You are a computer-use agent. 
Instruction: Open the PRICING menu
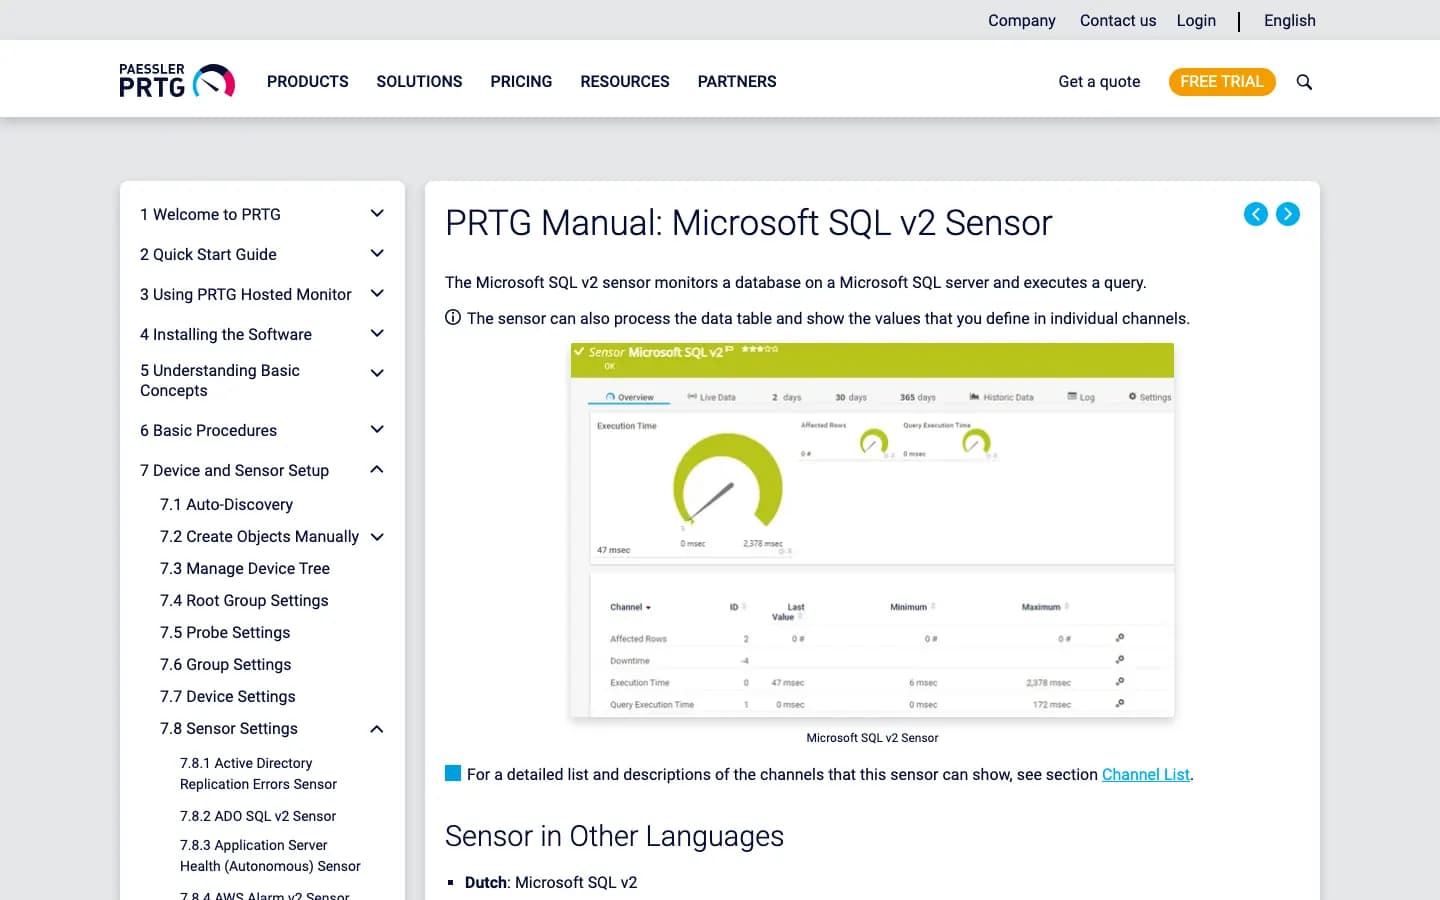521,82
